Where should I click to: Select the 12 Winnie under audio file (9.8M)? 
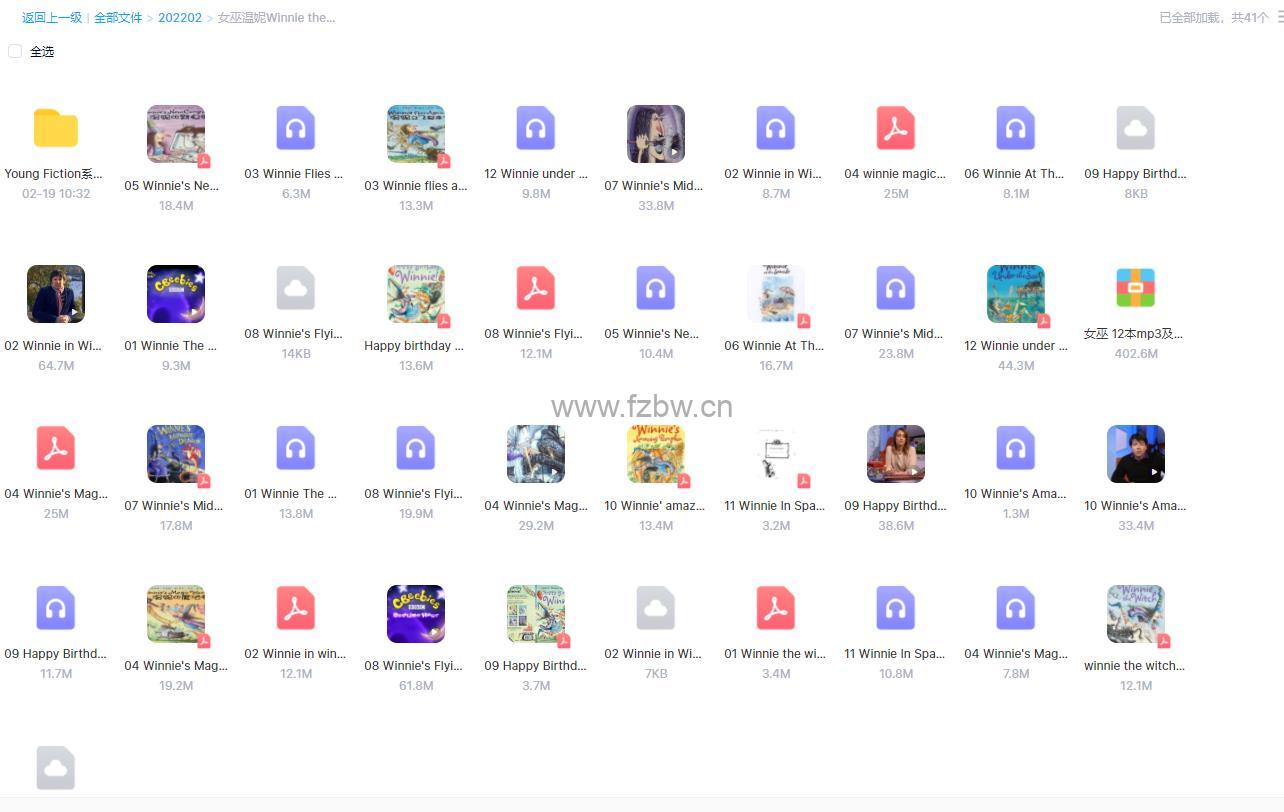[x=536, y=129]
